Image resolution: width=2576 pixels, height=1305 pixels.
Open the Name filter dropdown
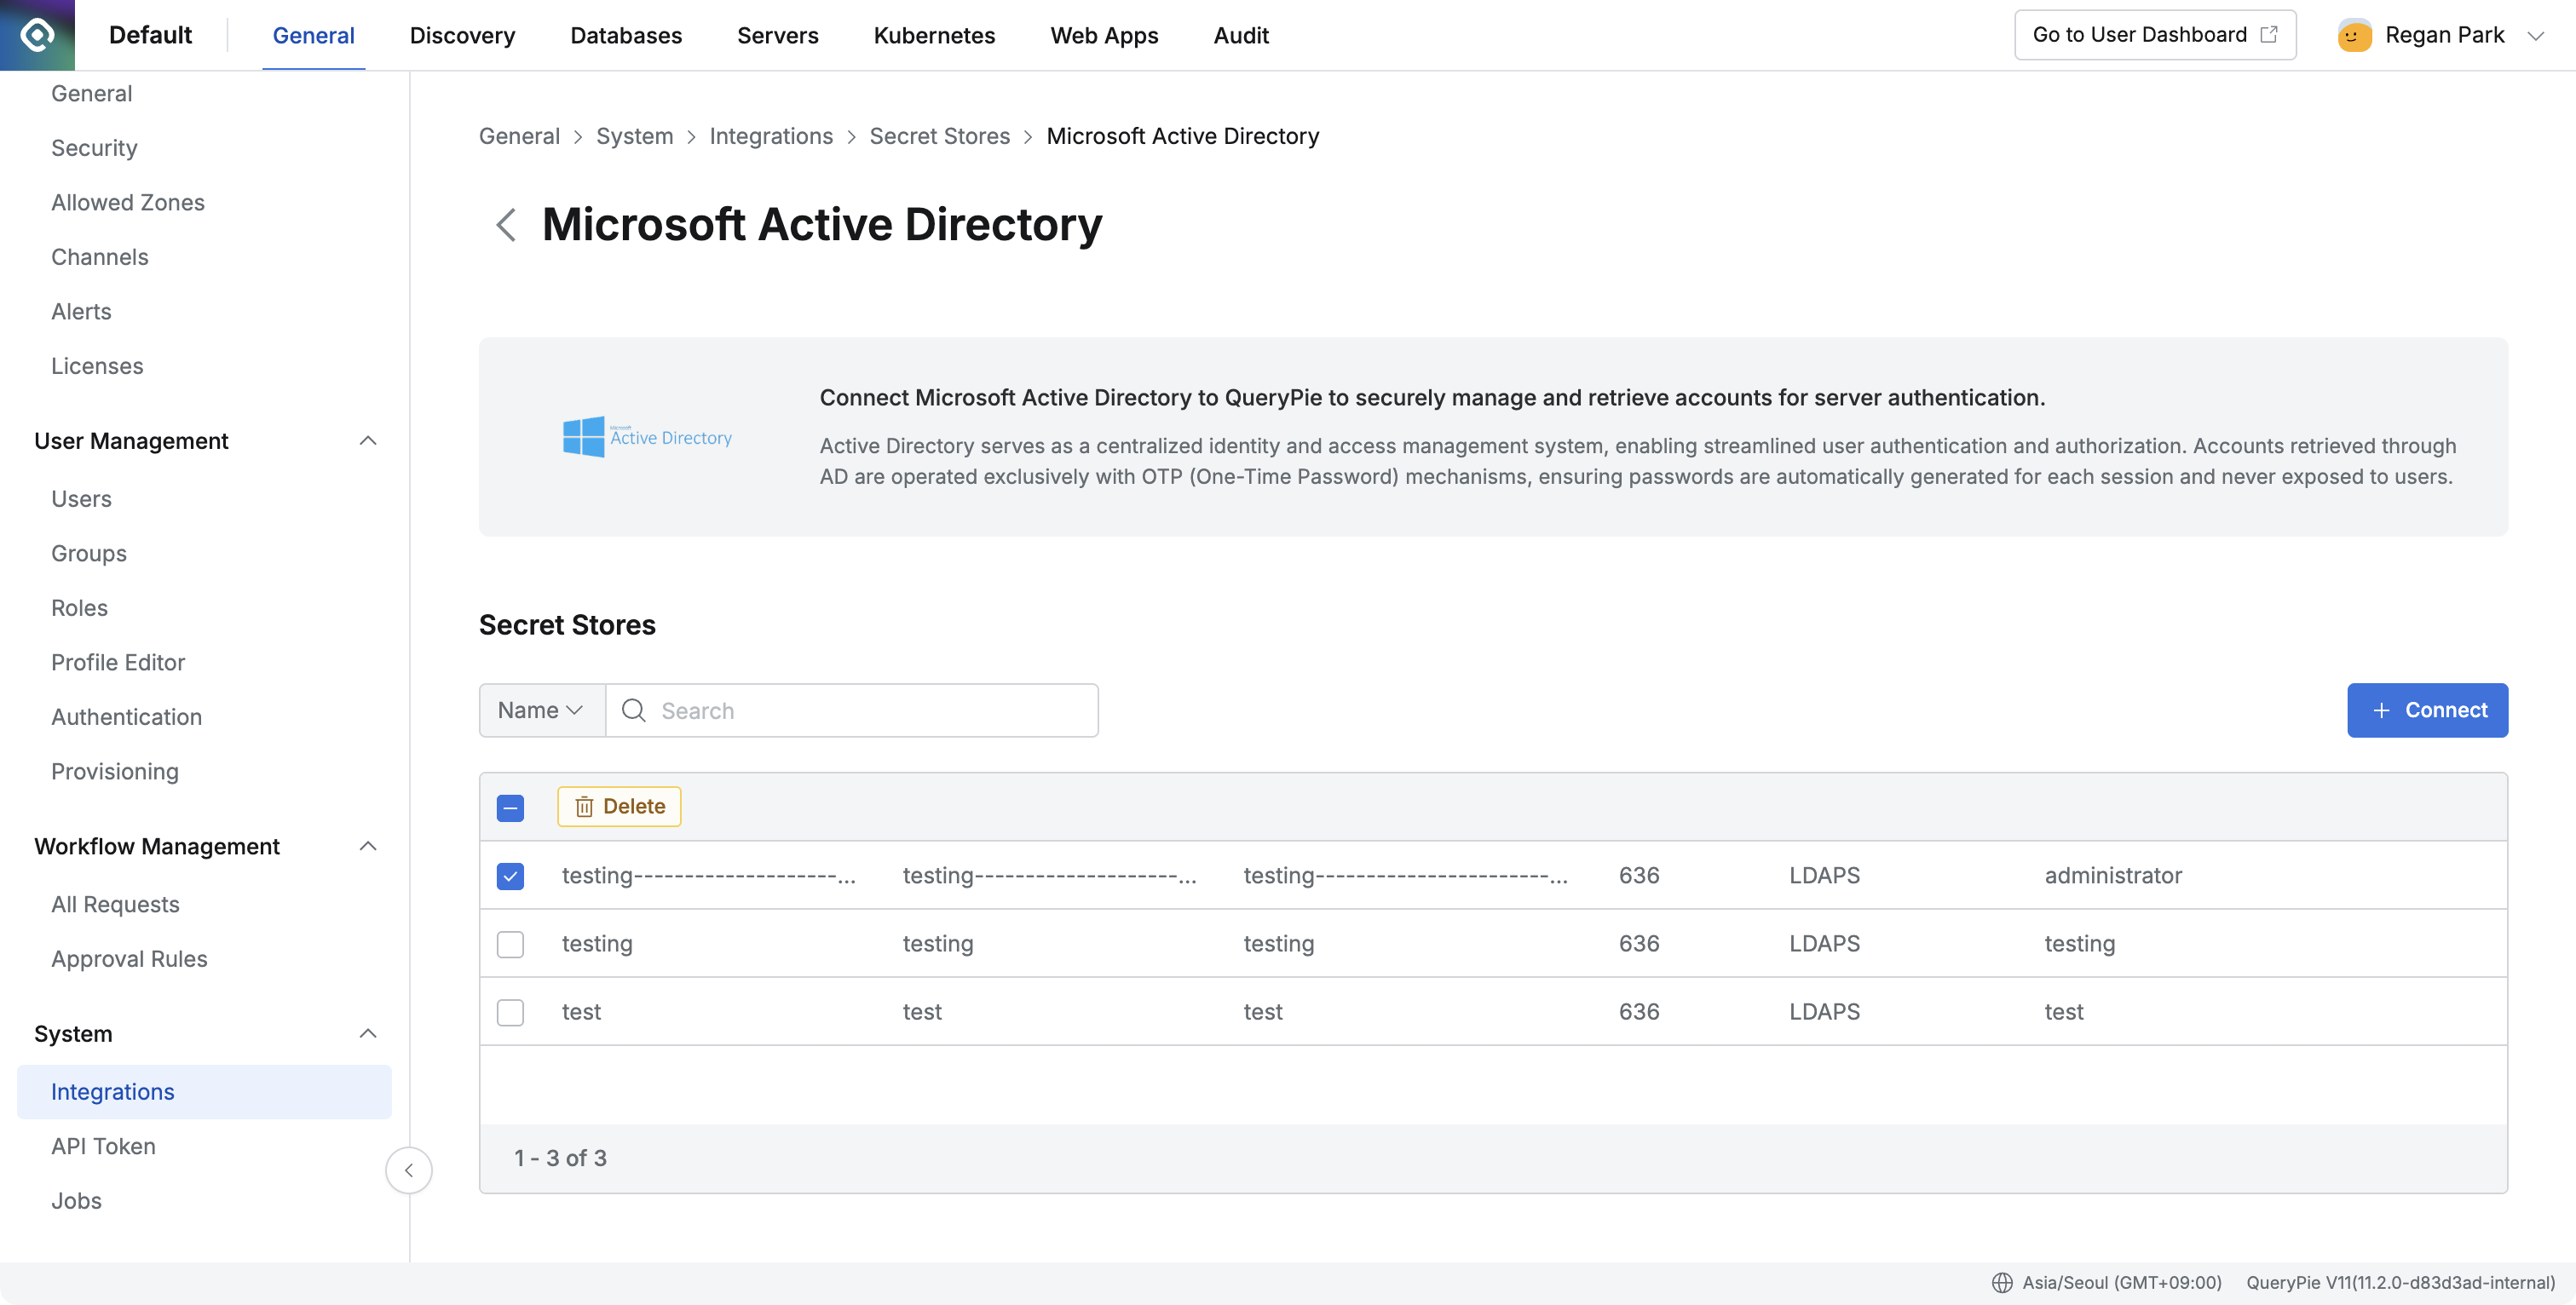point(540,710)
